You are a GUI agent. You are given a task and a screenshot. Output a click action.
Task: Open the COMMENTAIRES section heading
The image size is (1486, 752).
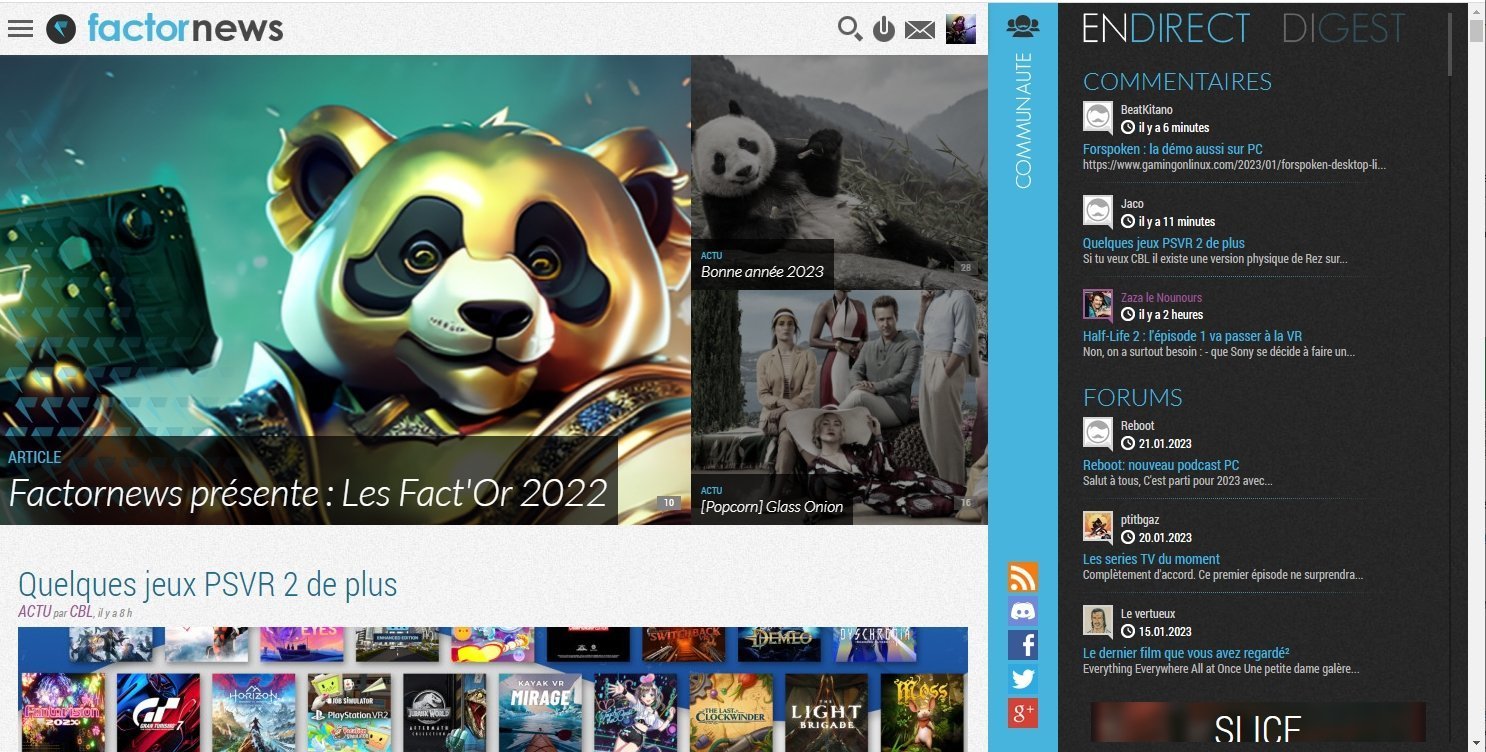pos(1177,81)
